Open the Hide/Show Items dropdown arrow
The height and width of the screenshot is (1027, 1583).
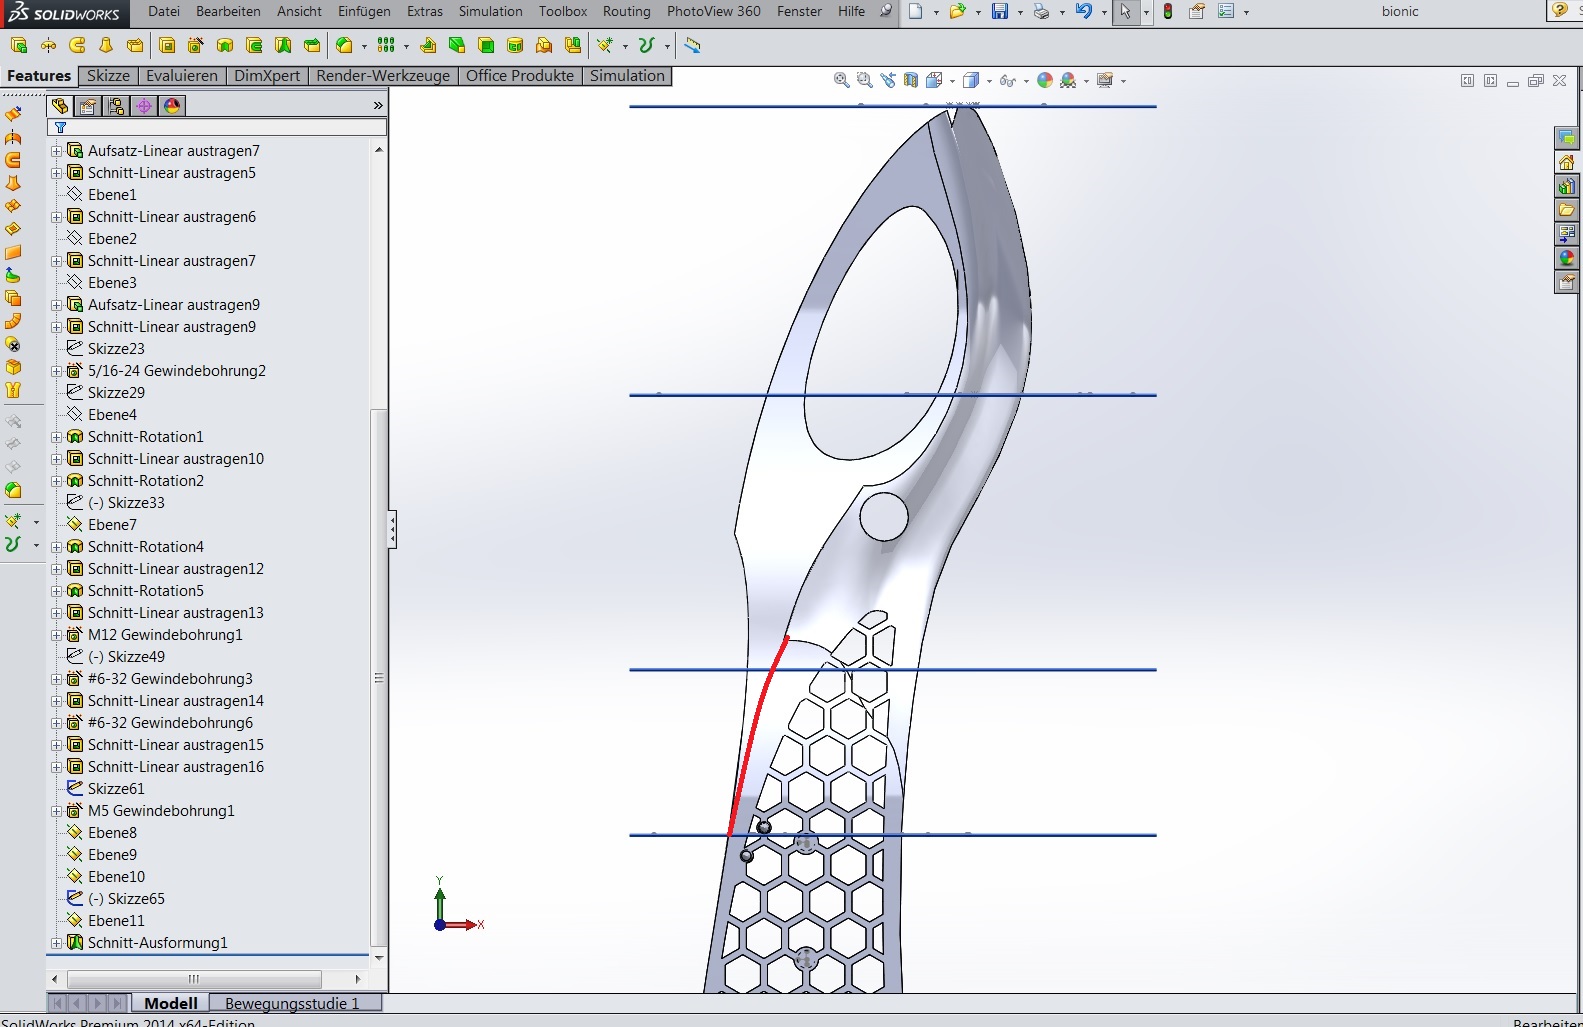pyautogui.click(x=1026, y=81)
